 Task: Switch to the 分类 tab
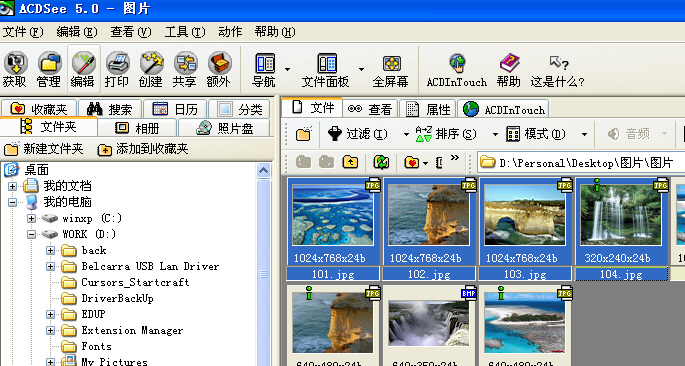[x=240, y=109]
